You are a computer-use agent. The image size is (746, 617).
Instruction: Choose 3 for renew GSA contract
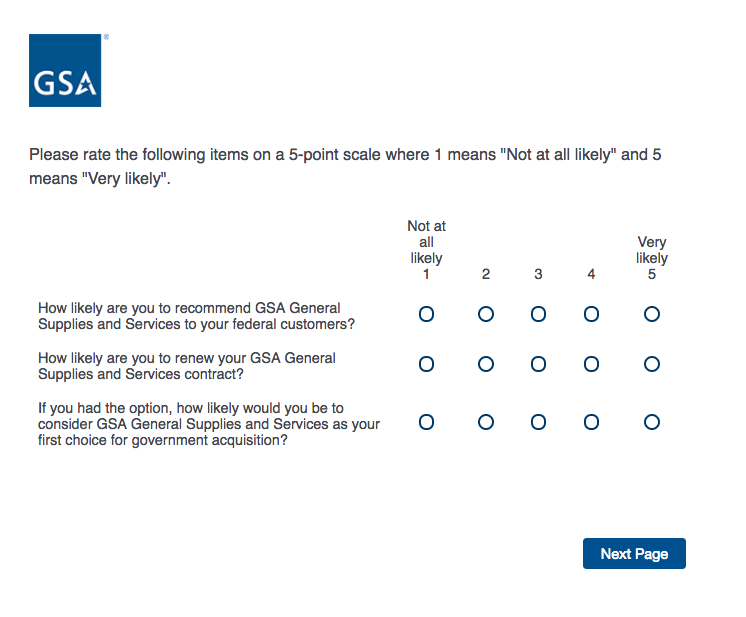click(x=538, y=364)
